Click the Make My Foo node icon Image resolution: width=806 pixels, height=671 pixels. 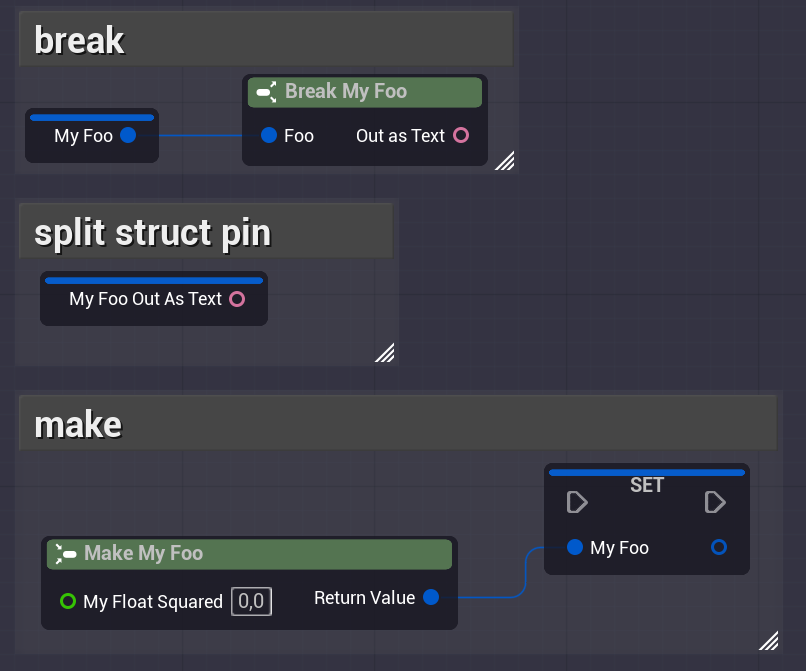pos(66,554)
